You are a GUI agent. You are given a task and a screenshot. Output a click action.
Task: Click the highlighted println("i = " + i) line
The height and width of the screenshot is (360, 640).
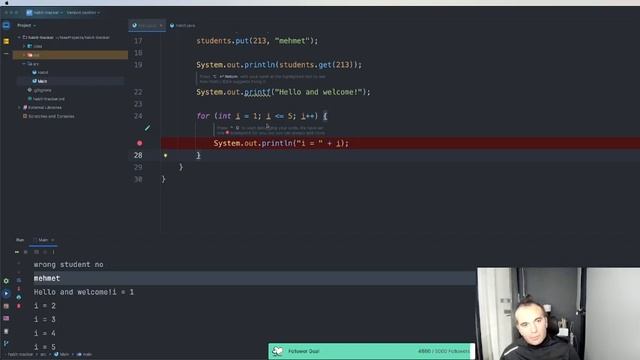click(x=281, y=143)
